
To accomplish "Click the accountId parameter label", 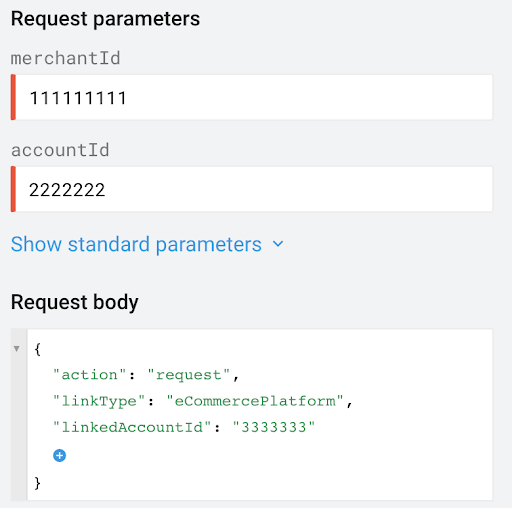I will pos(60,150).
